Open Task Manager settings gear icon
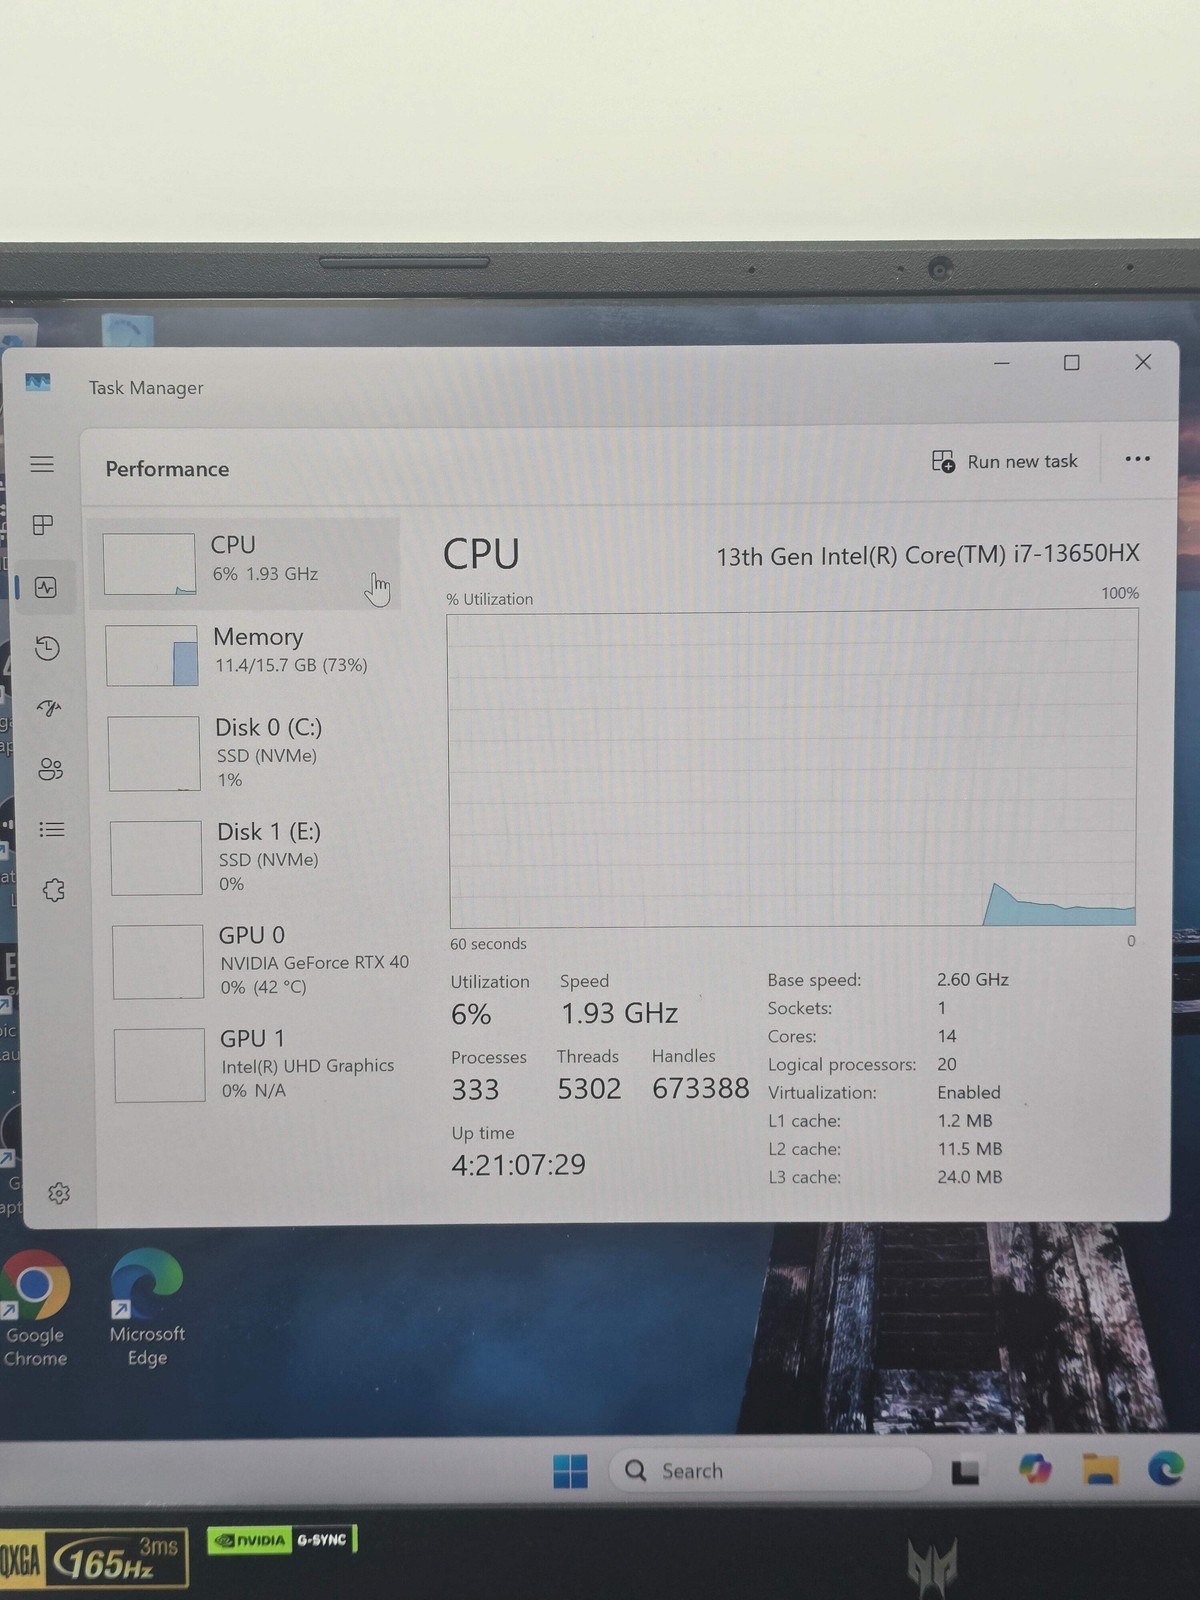This screenshot has height=1600, width=1200. pyautogui.click(x=59, y=1193)
